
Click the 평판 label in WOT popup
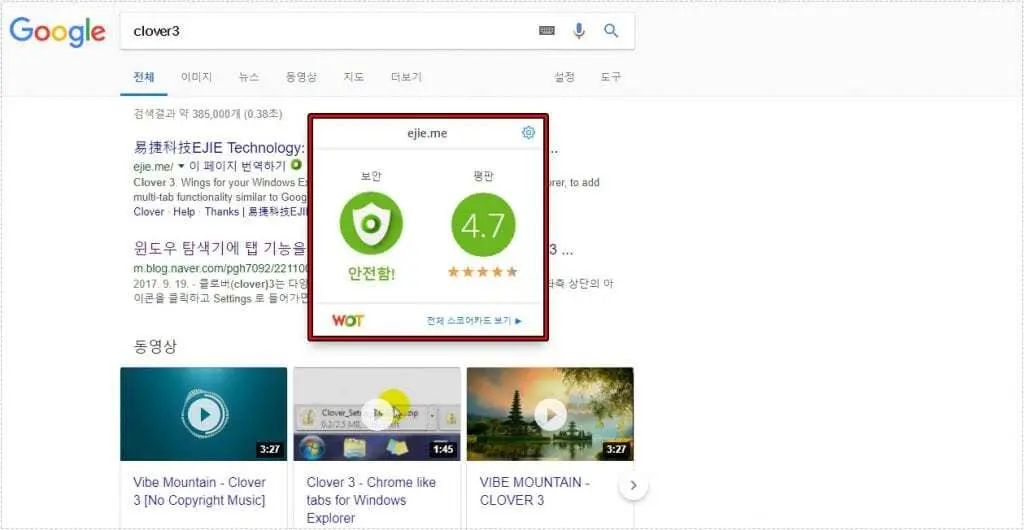coord(483,176)
